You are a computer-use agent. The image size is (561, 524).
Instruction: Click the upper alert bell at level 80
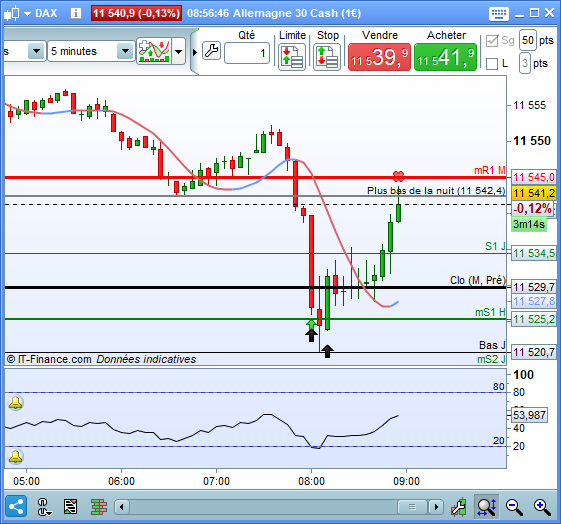click(x=16, y=403)
